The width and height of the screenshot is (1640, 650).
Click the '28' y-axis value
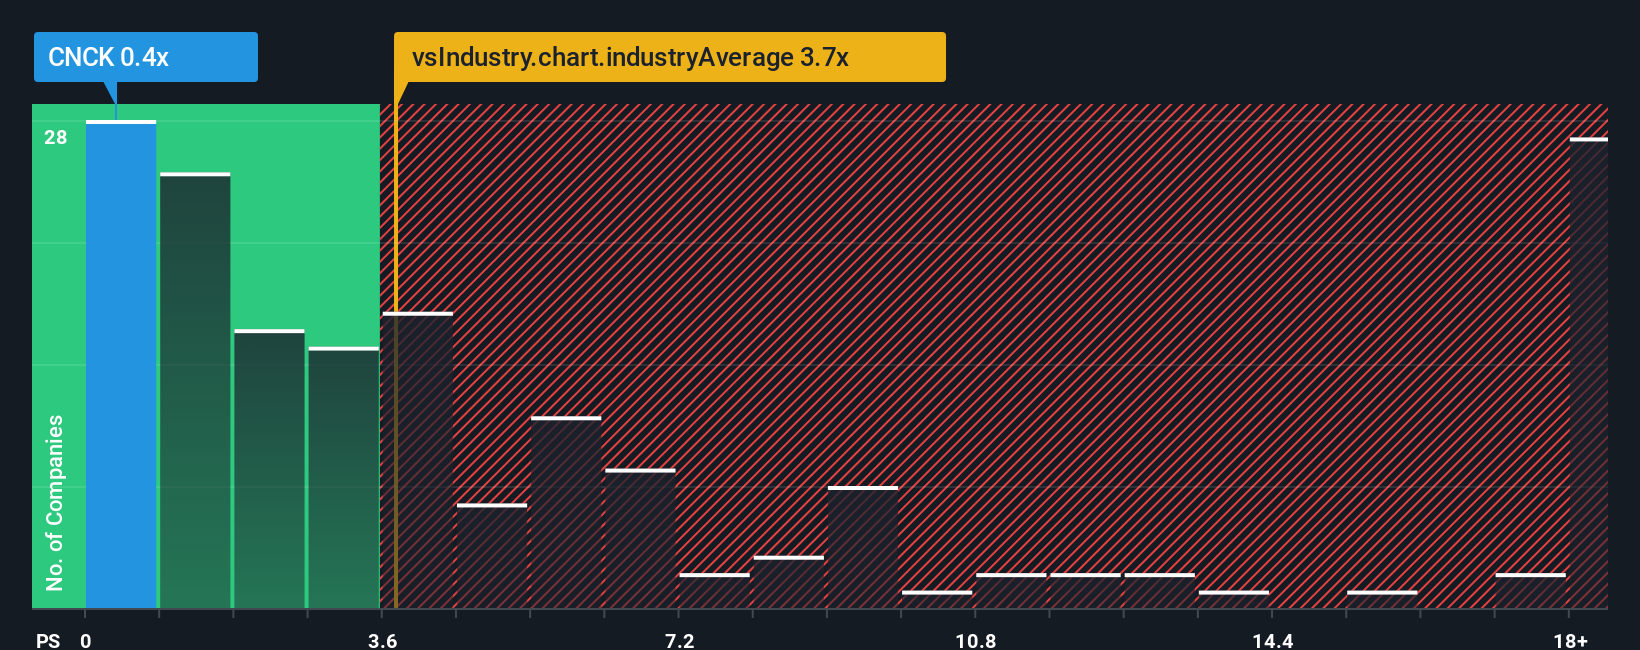(x=56, y=137)
